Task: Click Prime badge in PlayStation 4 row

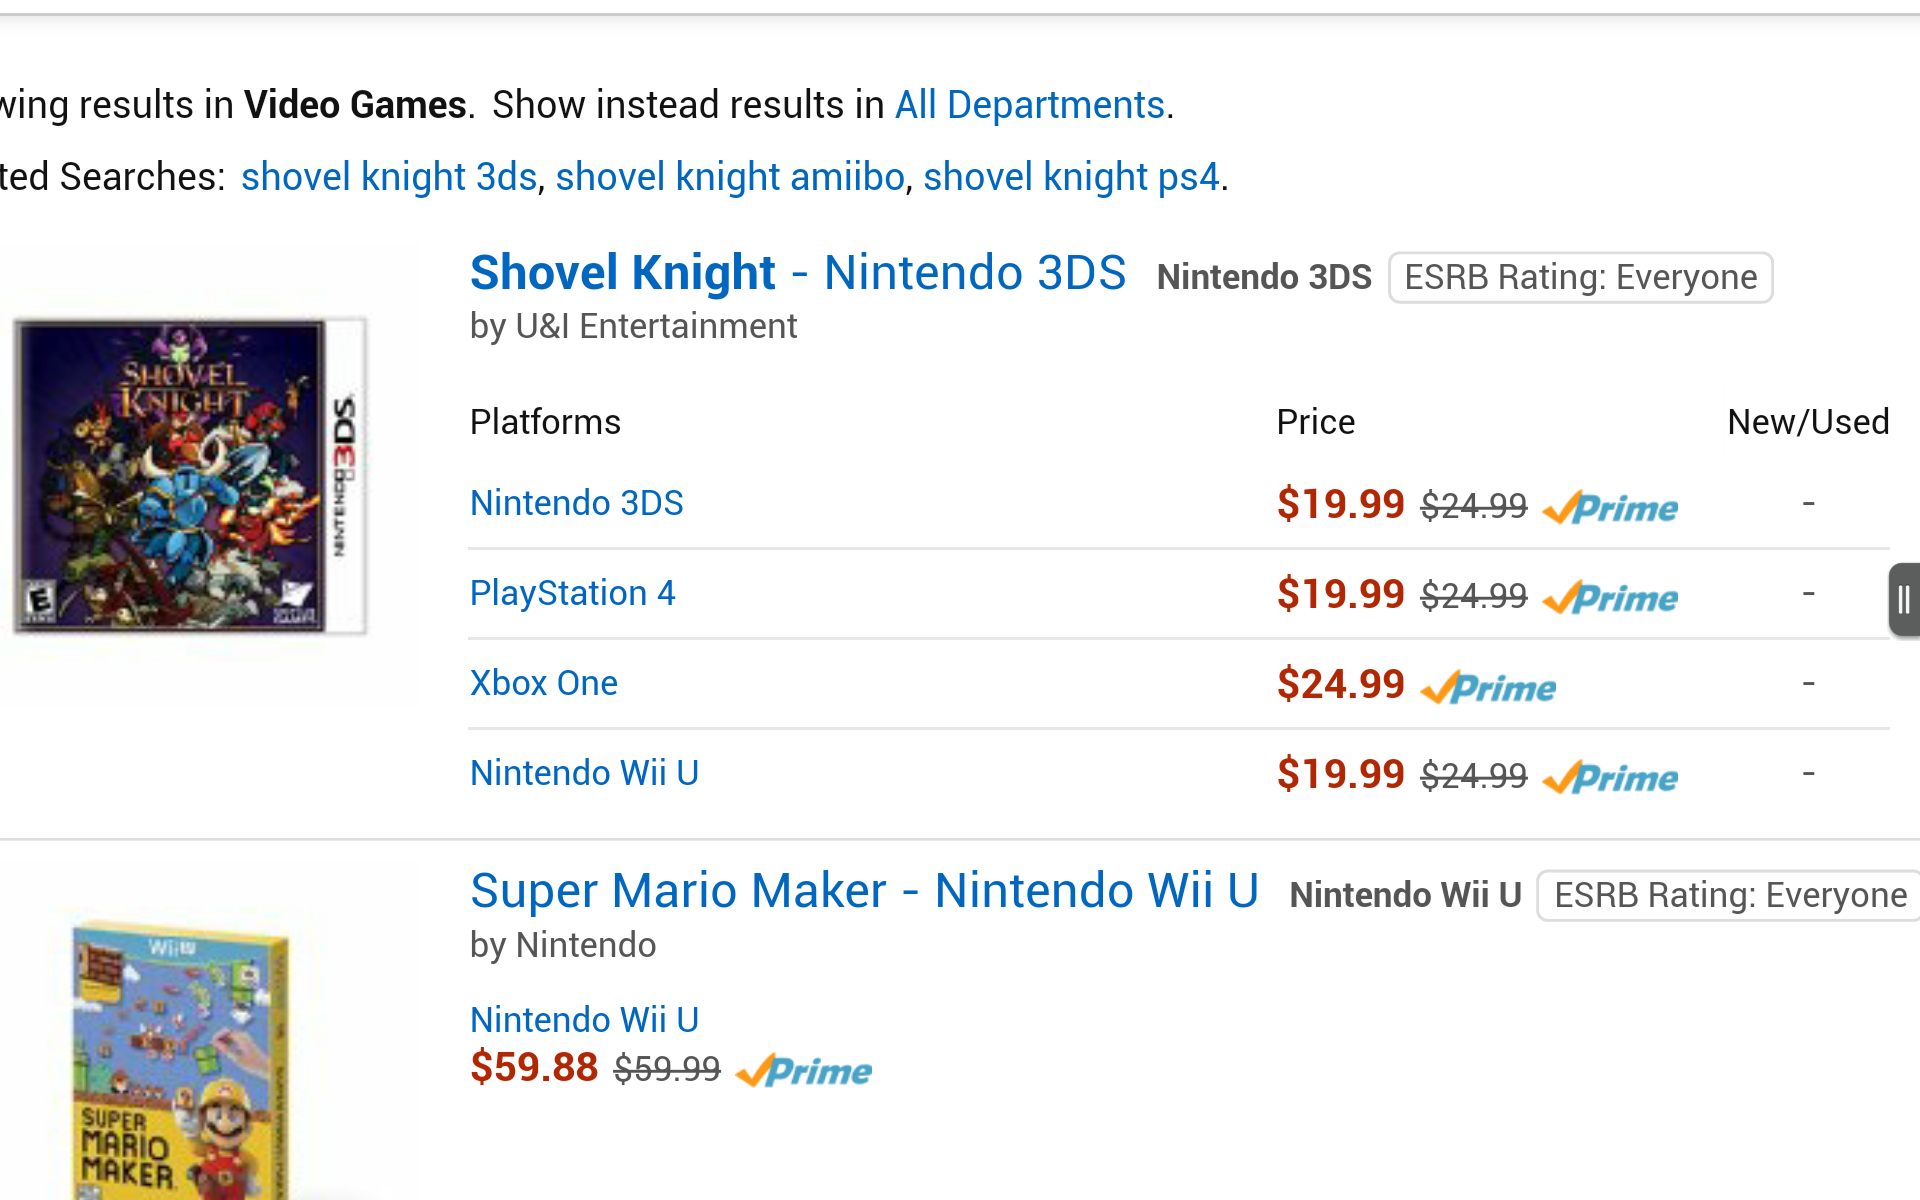Action: [x=1610, y=597]
